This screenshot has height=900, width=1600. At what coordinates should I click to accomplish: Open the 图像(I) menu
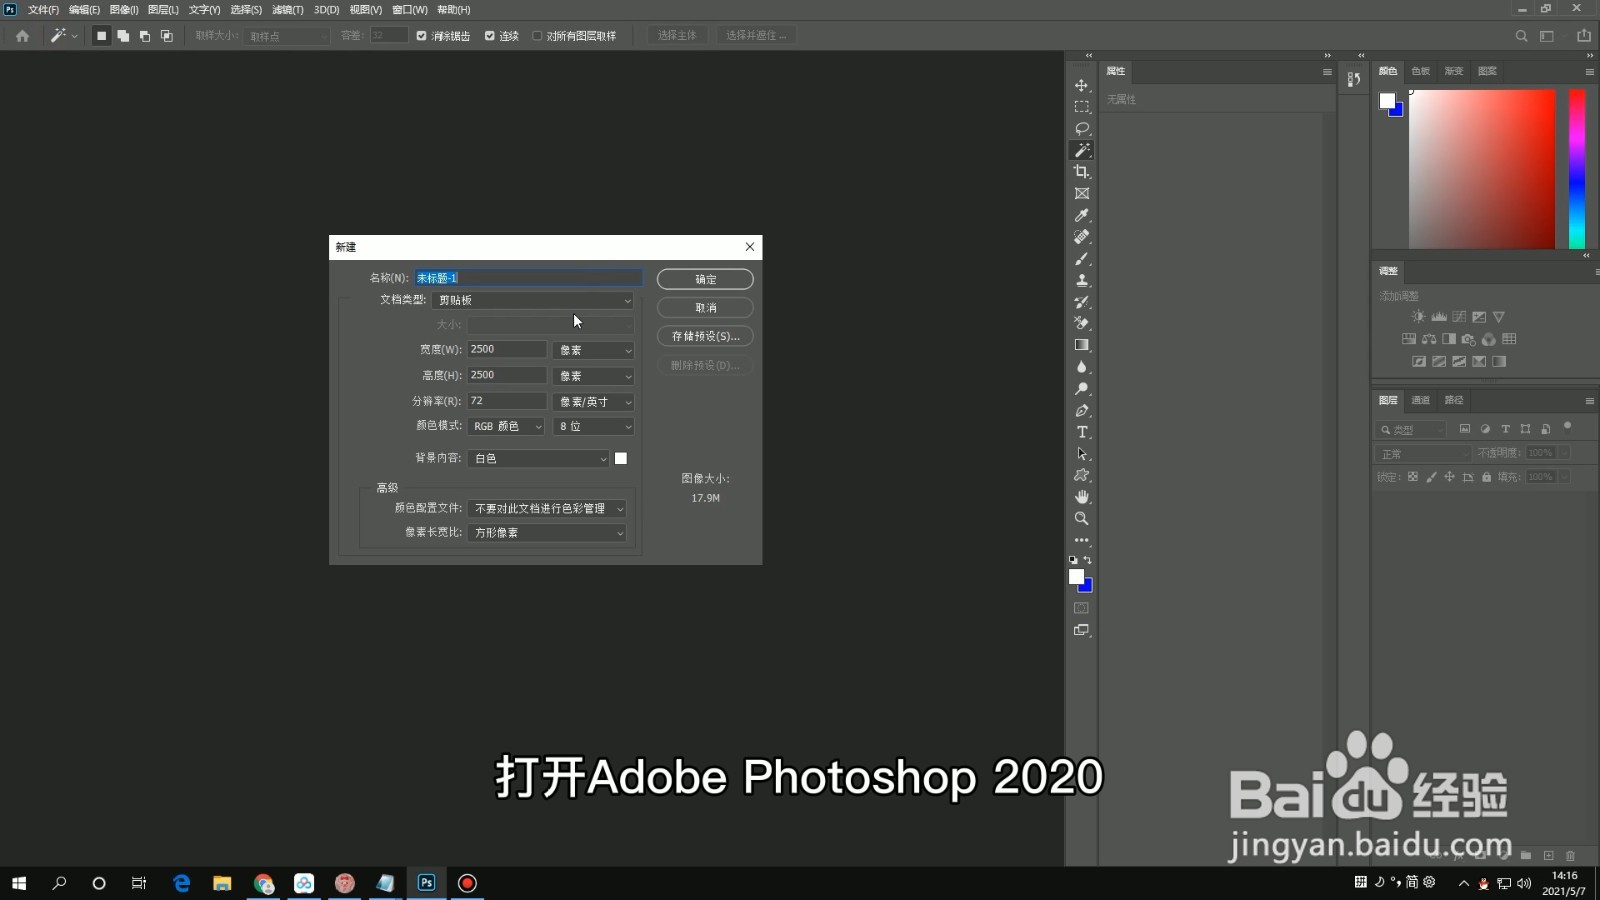[124, 10]
